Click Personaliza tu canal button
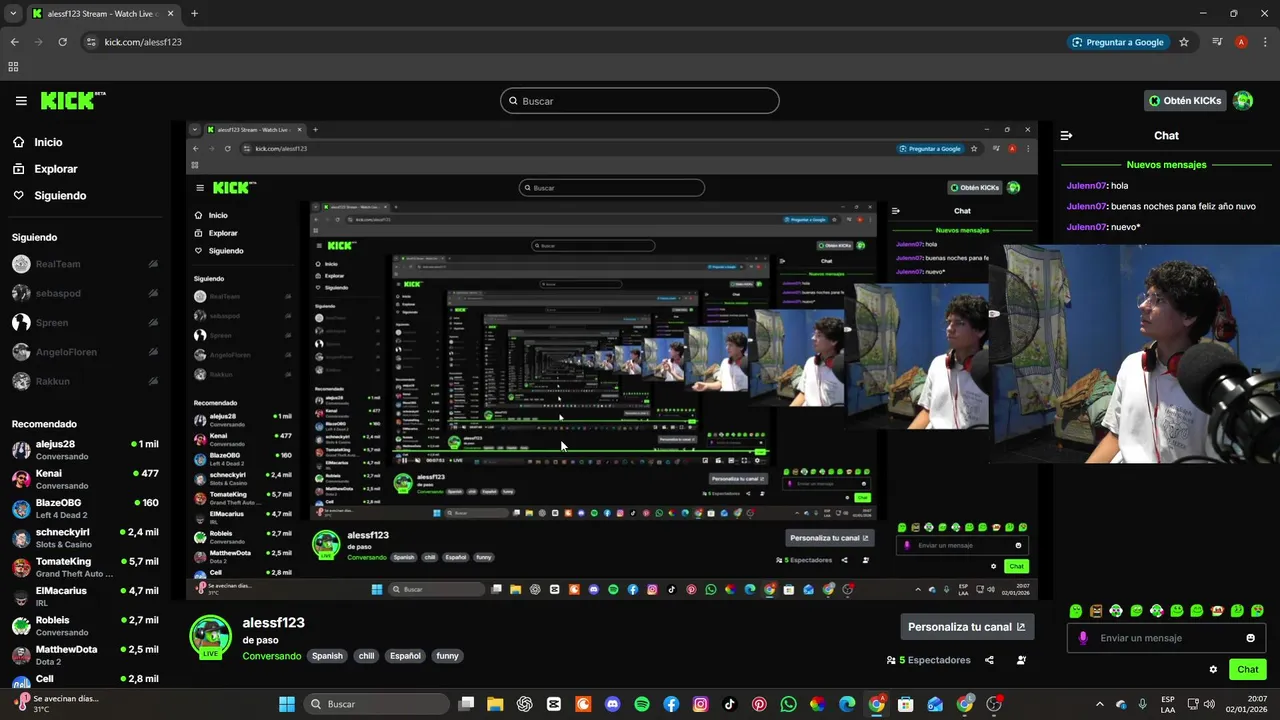 [967, 627]
